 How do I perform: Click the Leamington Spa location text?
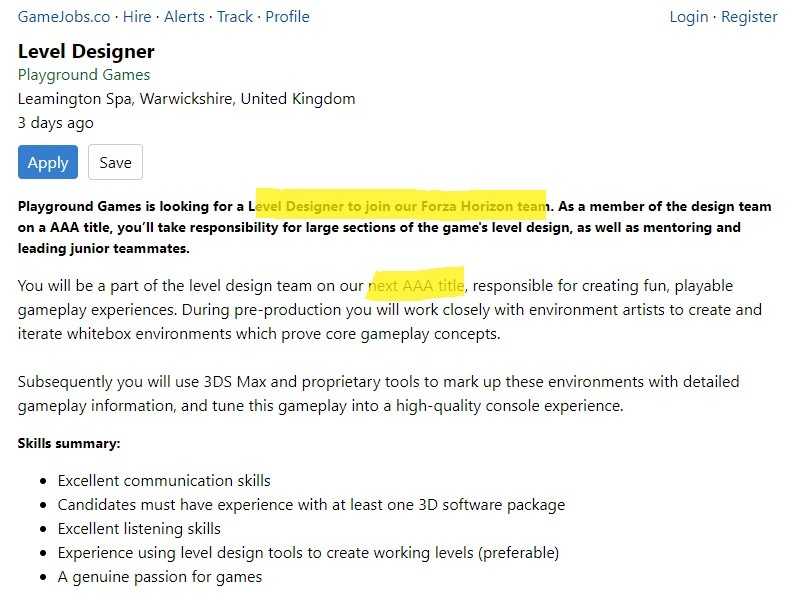(x=186, y=99)
